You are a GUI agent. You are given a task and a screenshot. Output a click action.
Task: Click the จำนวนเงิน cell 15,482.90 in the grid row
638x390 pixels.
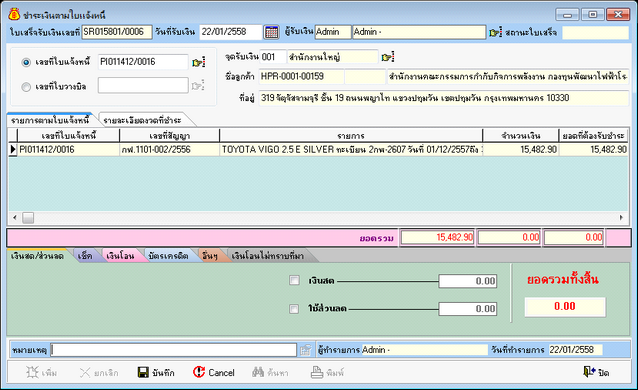tap(520, 149)
